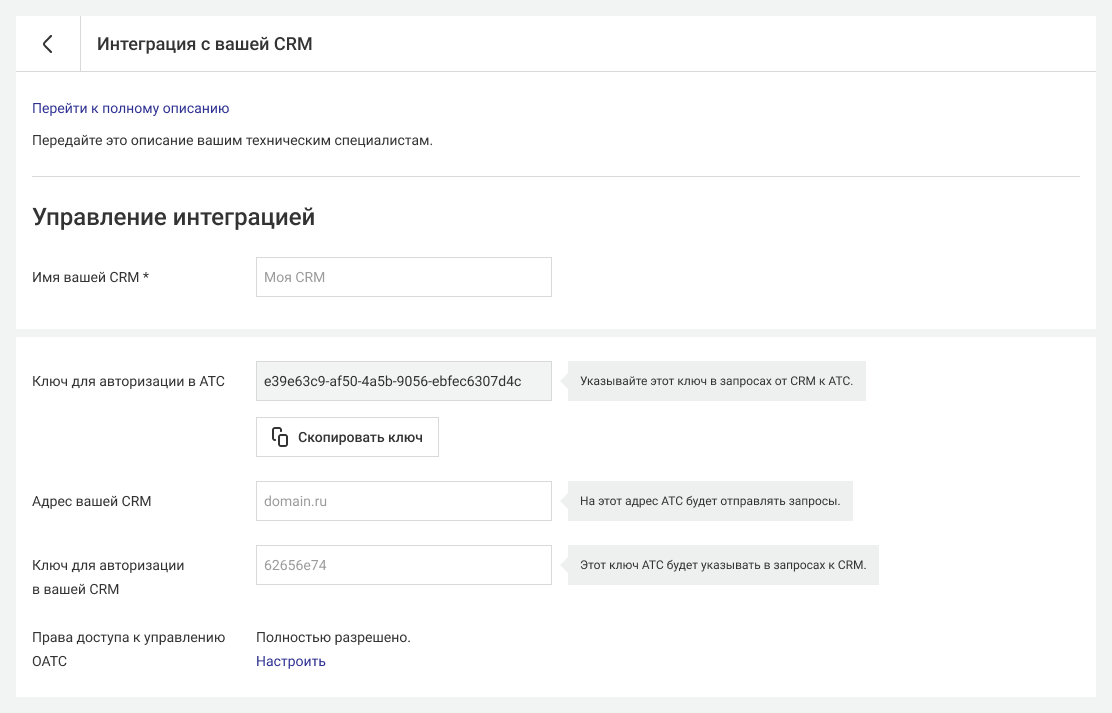Image resolution: width=1112 pixels, height=713 pixels.
Task: Click the Управление интеграцией heading
Action: [174, 217]
